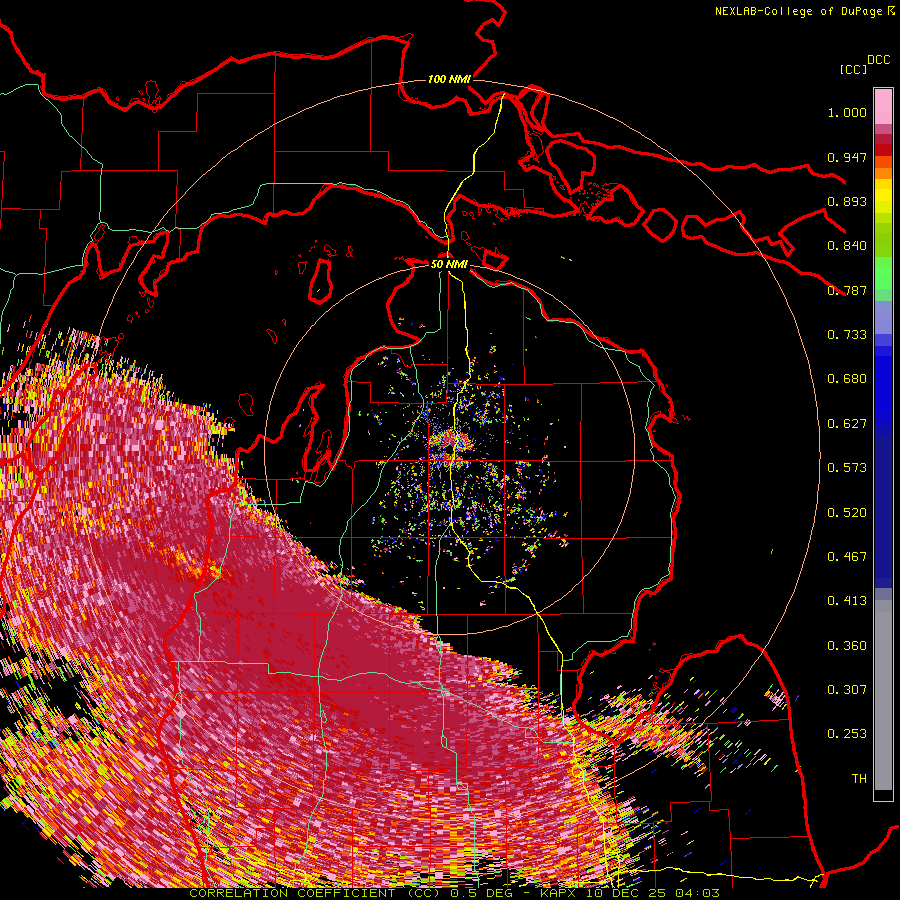Click the 0.680 scale value
The height and width of the screenshot is (900, 900).
tap(847, 379)
